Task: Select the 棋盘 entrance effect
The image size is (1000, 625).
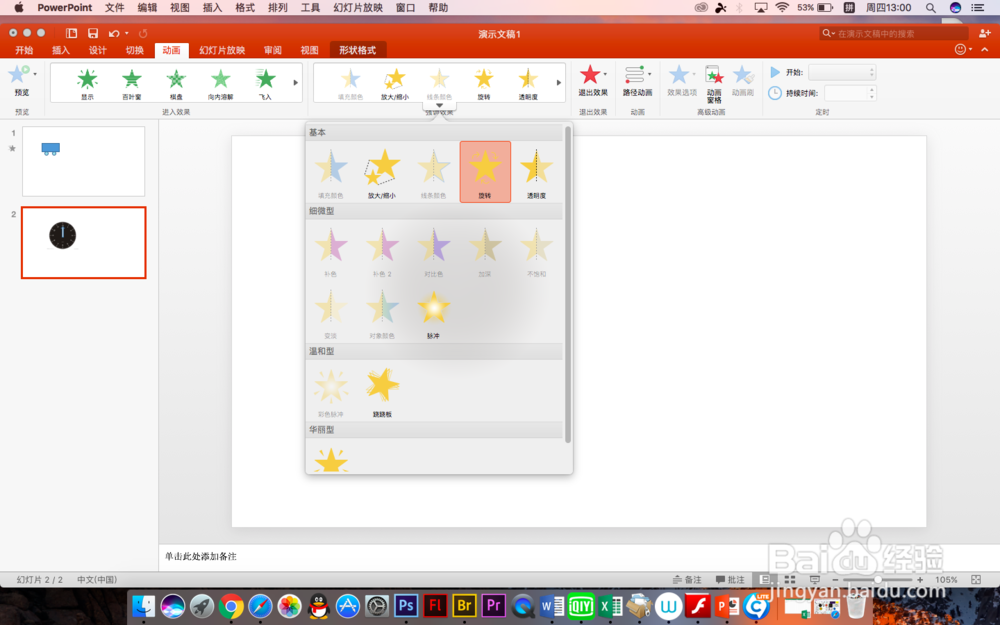Action: pyautogui.click(x=176, y=84)
